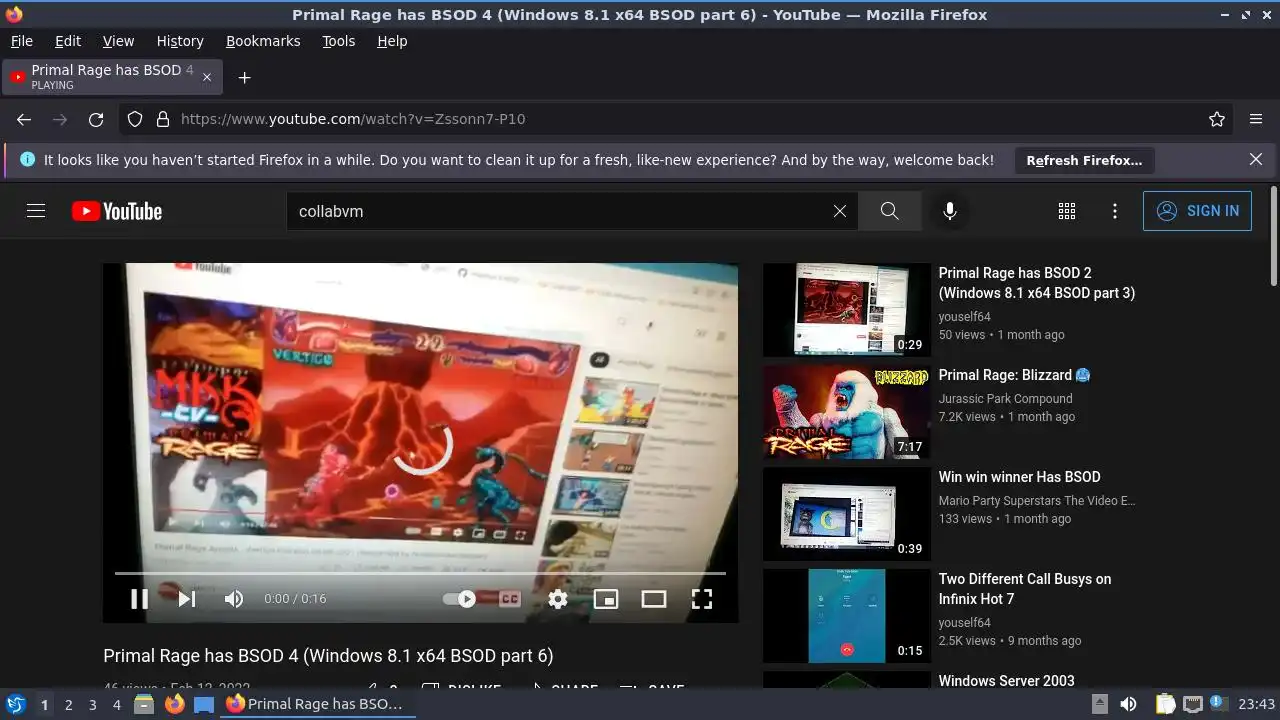The width and height of the screenshot is (1280, 720).
Task: Open the Edit menu
Action: coord(68,41)
